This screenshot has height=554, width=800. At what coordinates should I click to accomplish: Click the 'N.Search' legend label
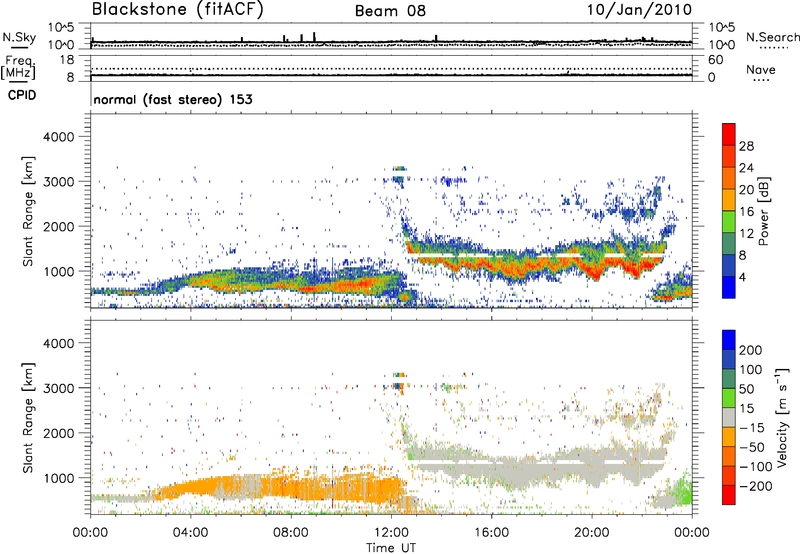[772, 37]
